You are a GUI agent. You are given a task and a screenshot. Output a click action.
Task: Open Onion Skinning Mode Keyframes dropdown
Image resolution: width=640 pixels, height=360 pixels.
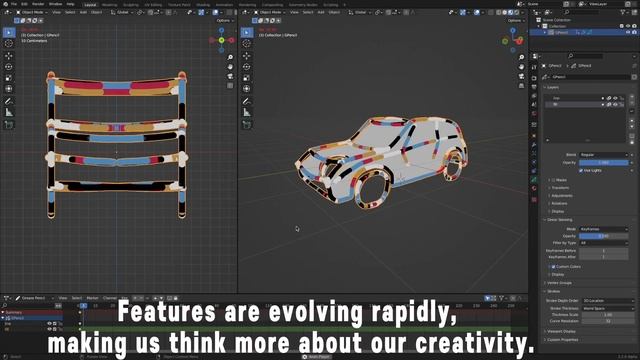604,229
